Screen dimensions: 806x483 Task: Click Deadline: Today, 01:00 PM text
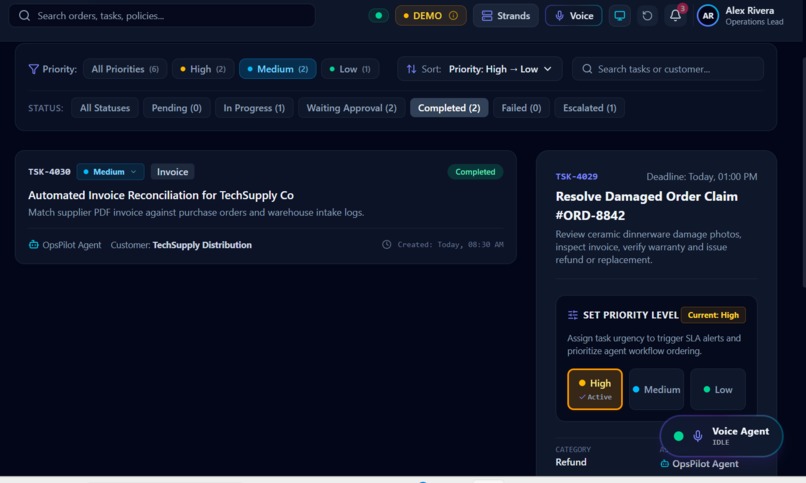point(702,176)
